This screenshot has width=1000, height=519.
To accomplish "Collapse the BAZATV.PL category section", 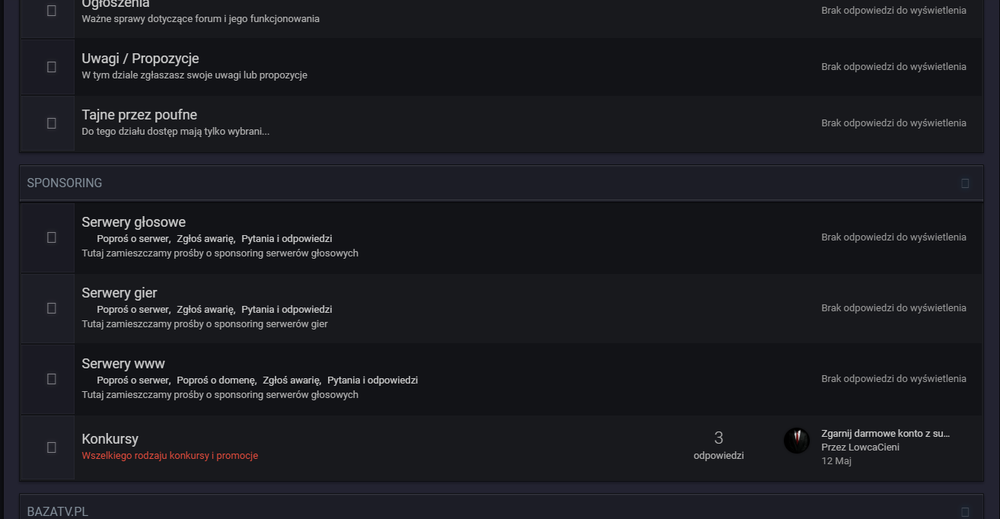I will [965, 511].
